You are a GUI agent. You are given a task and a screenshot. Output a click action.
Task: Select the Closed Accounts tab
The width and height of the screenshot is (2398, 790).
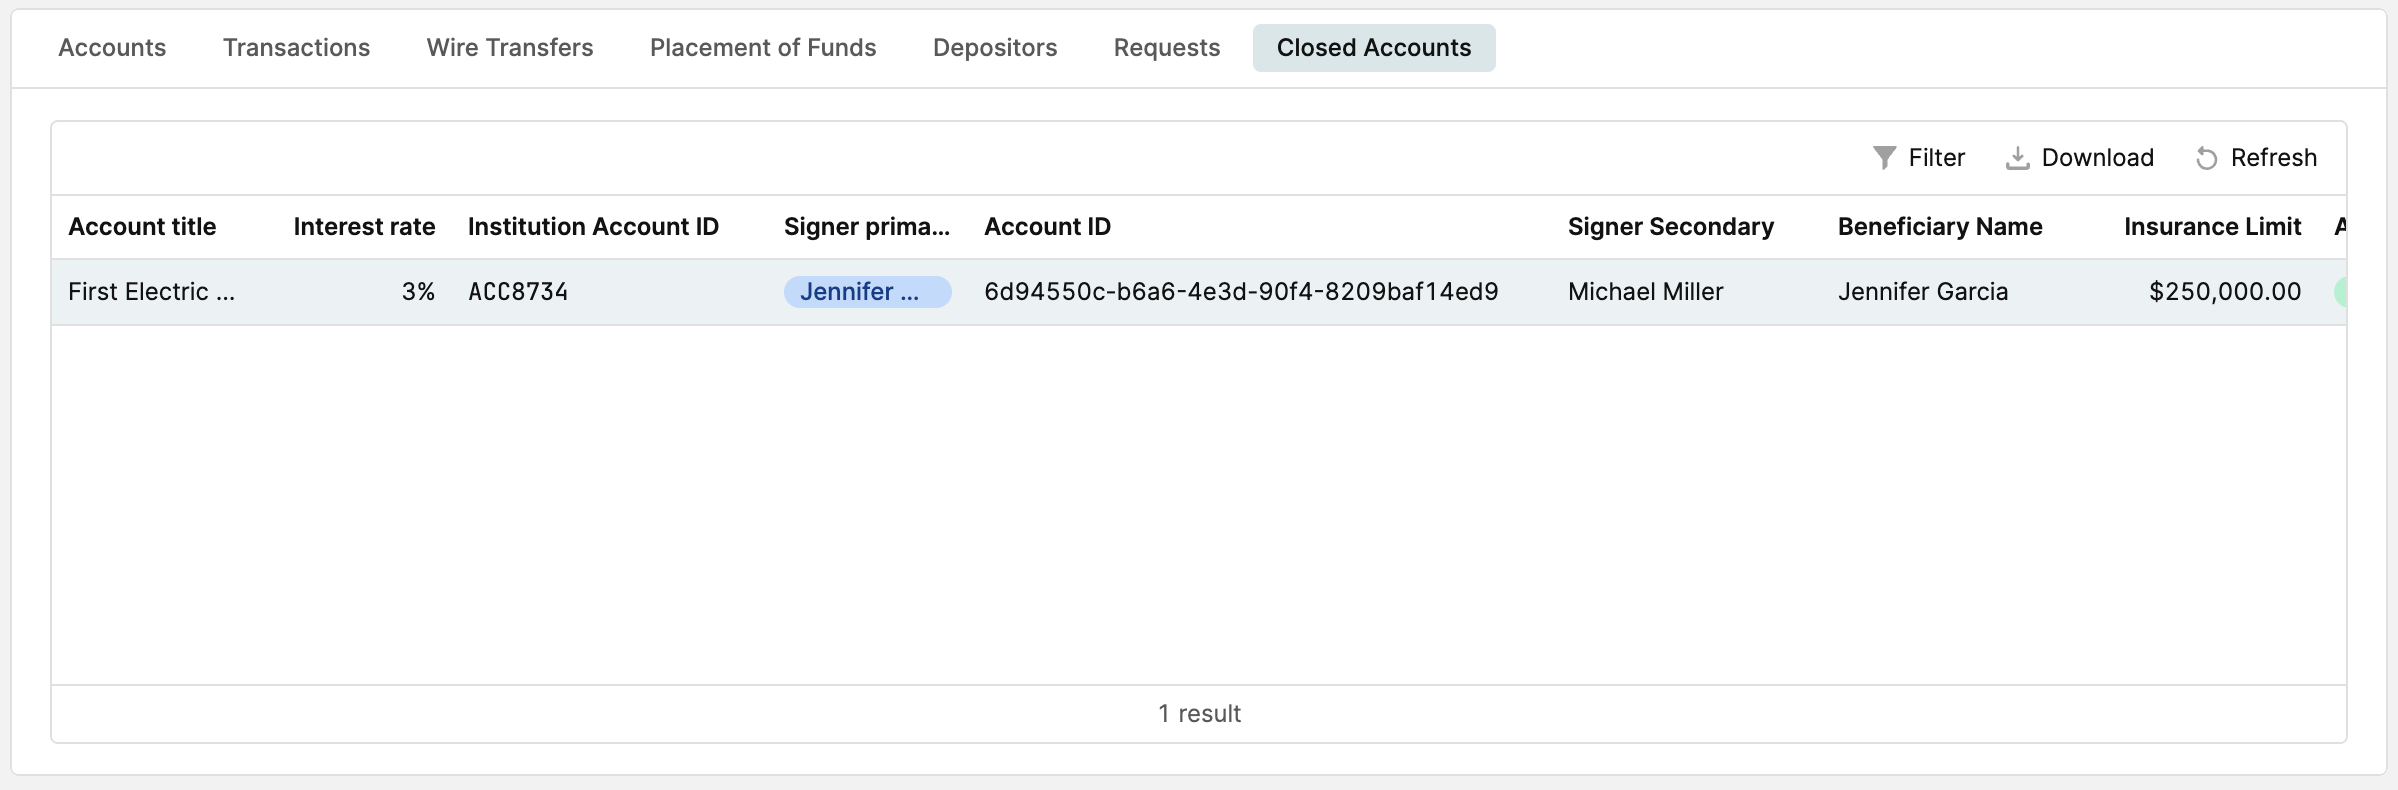point(1374,48)
